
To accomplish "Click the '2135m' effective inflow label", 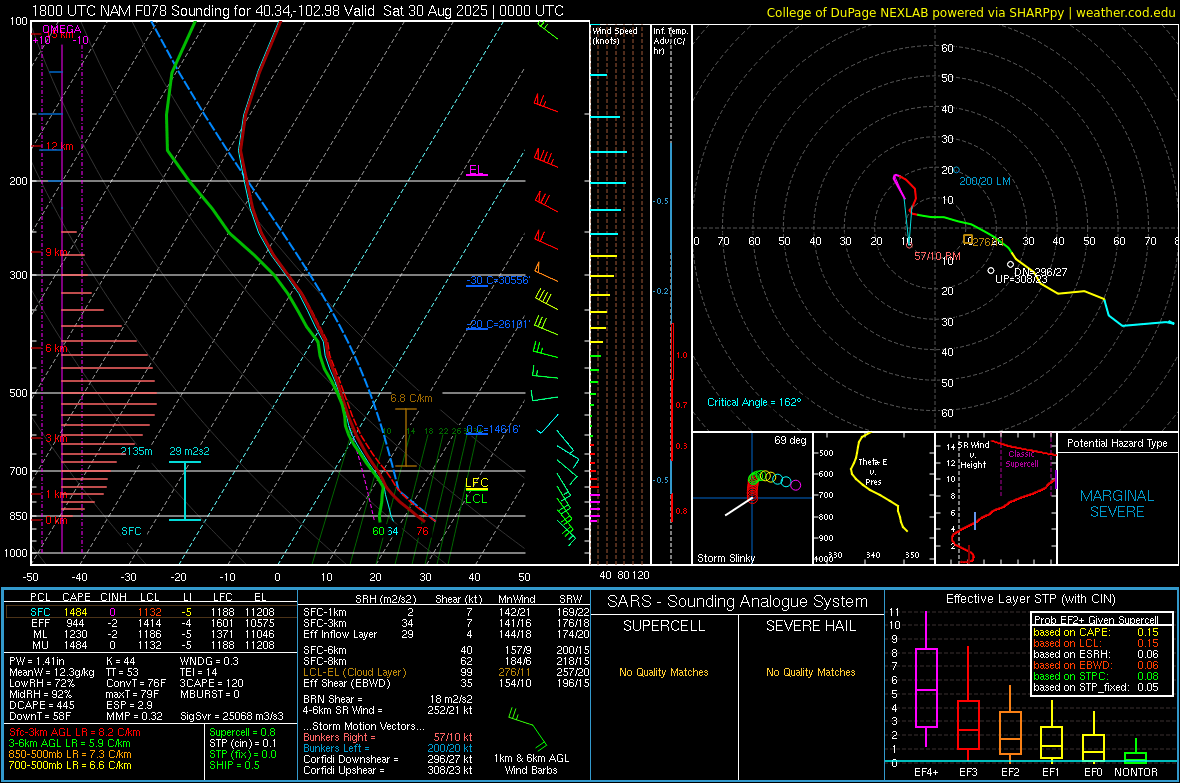I will click(136, 451).
